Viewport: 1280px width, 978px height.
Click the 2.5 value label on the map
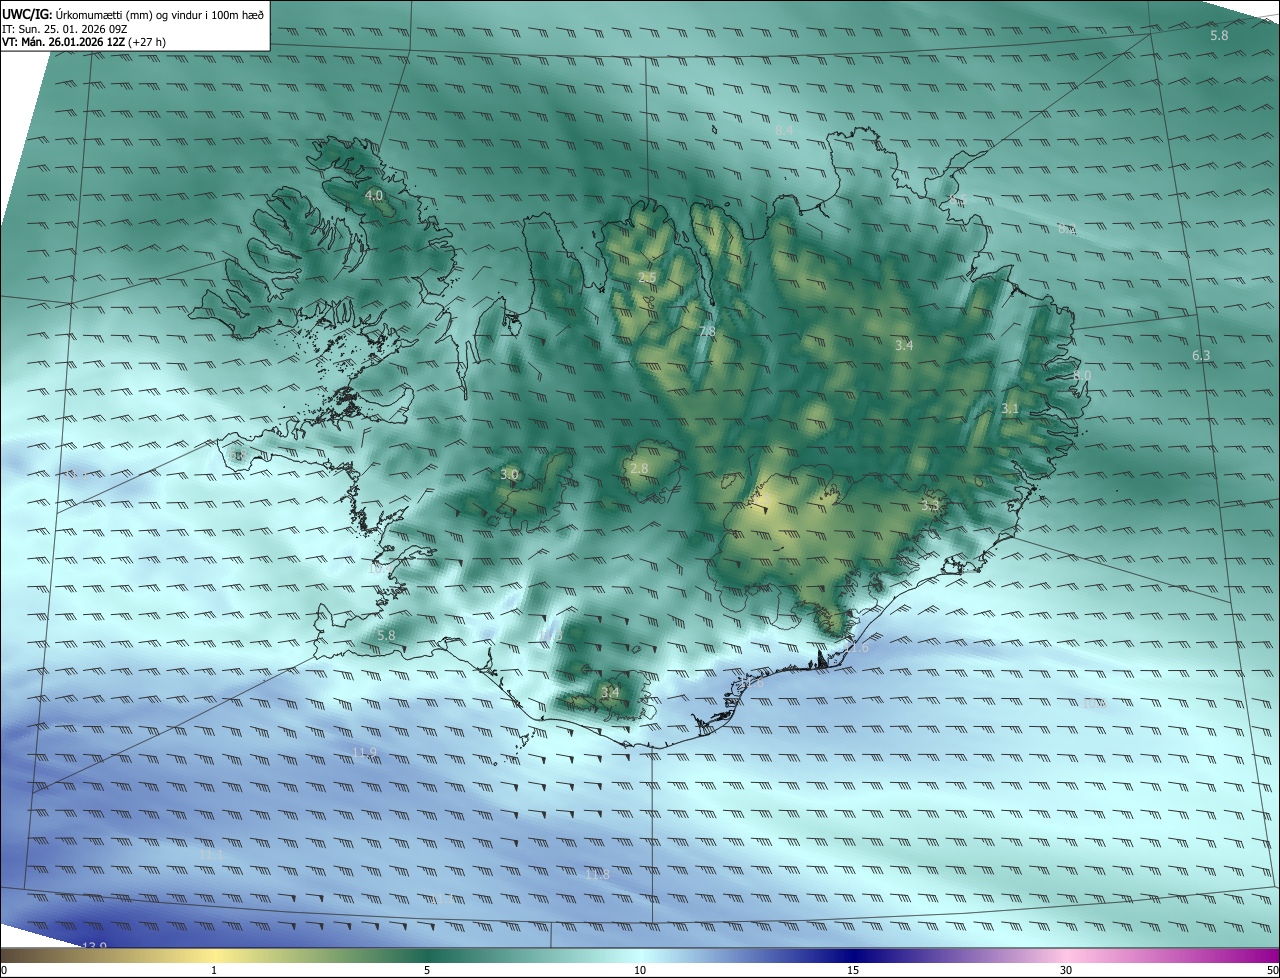[647, 277]
